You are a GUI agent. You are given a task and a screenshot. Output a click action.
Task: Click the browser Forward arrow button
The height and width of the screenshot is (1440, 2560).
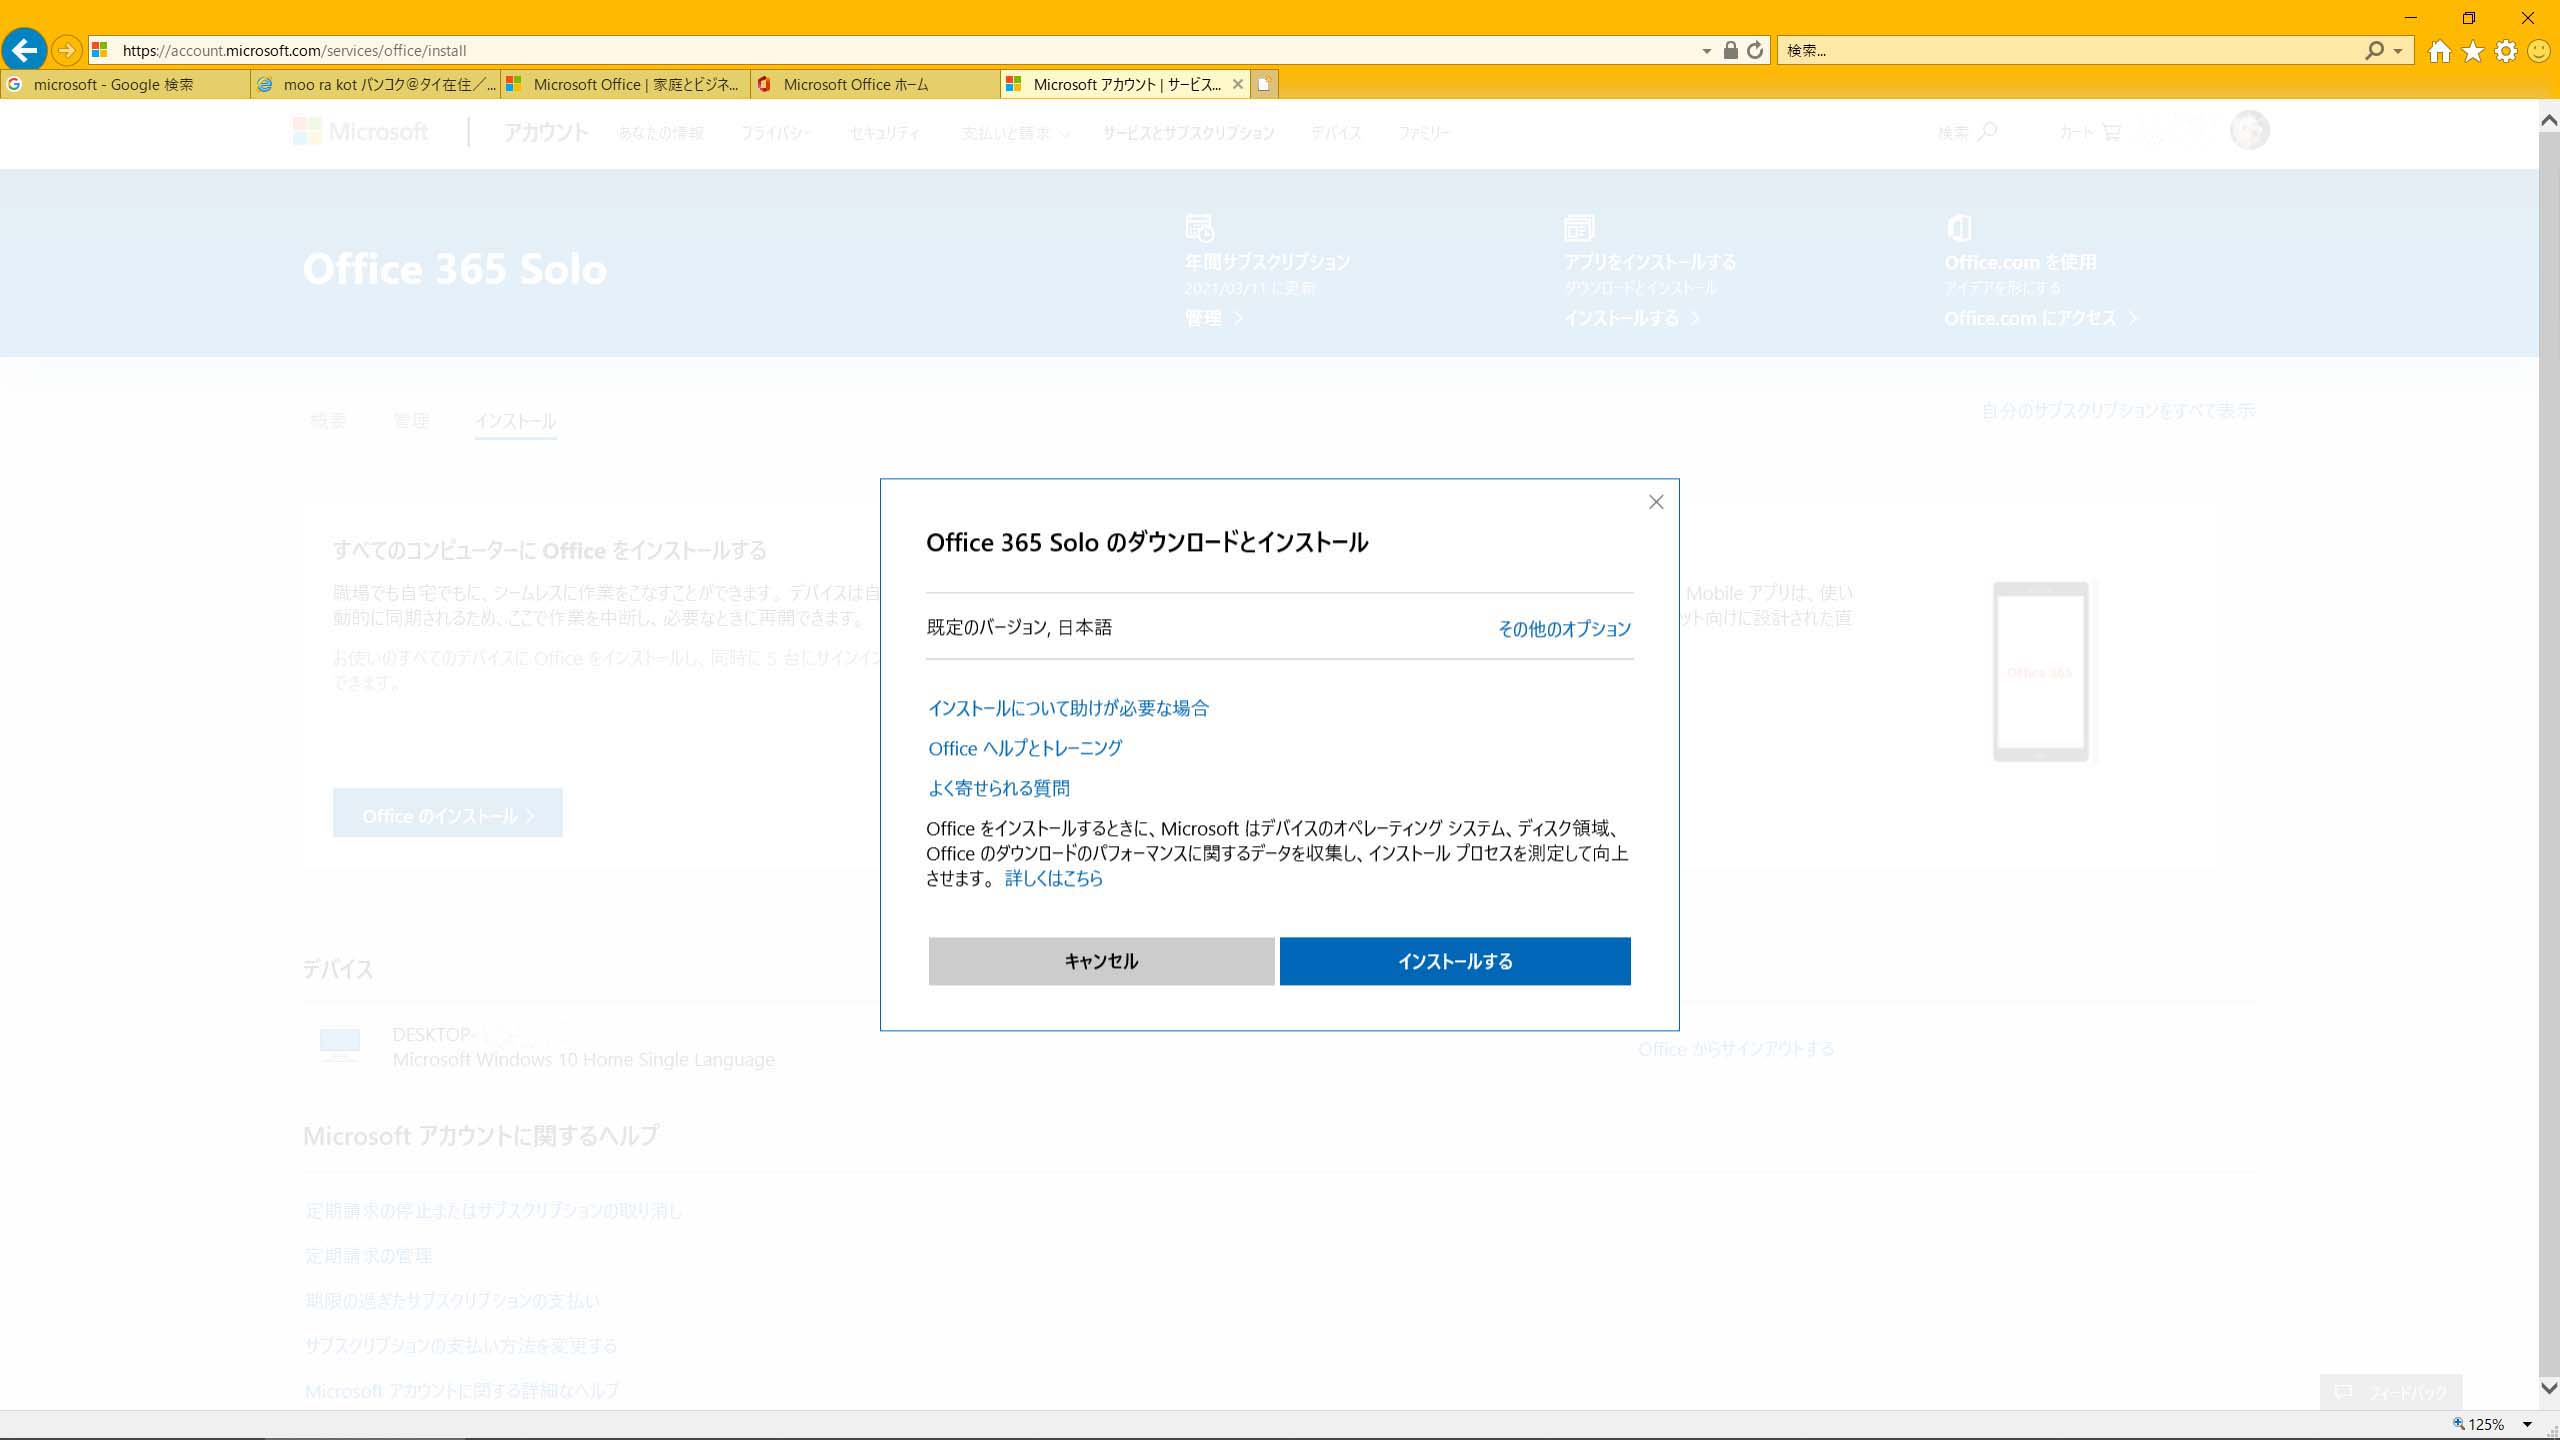(x=66, y=50)
